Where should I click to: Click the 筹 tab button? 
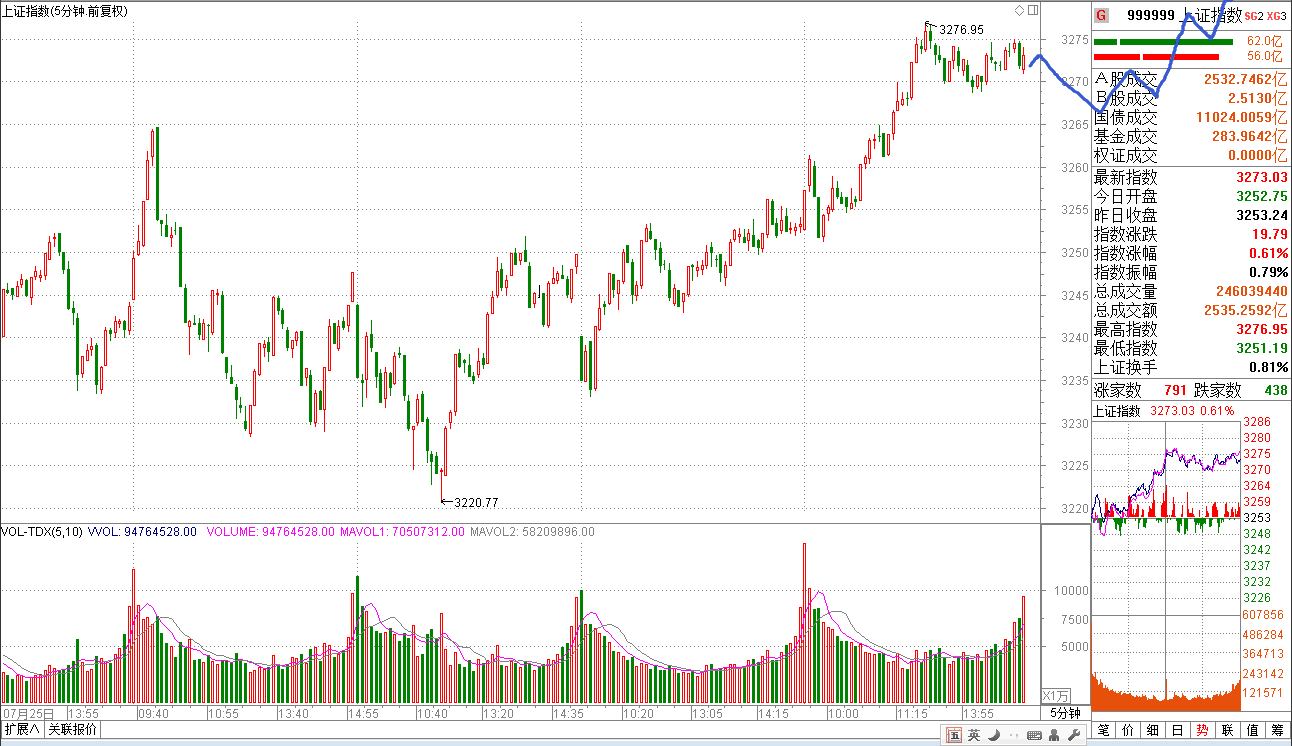pyautogui.click(x=1277, y=730)
